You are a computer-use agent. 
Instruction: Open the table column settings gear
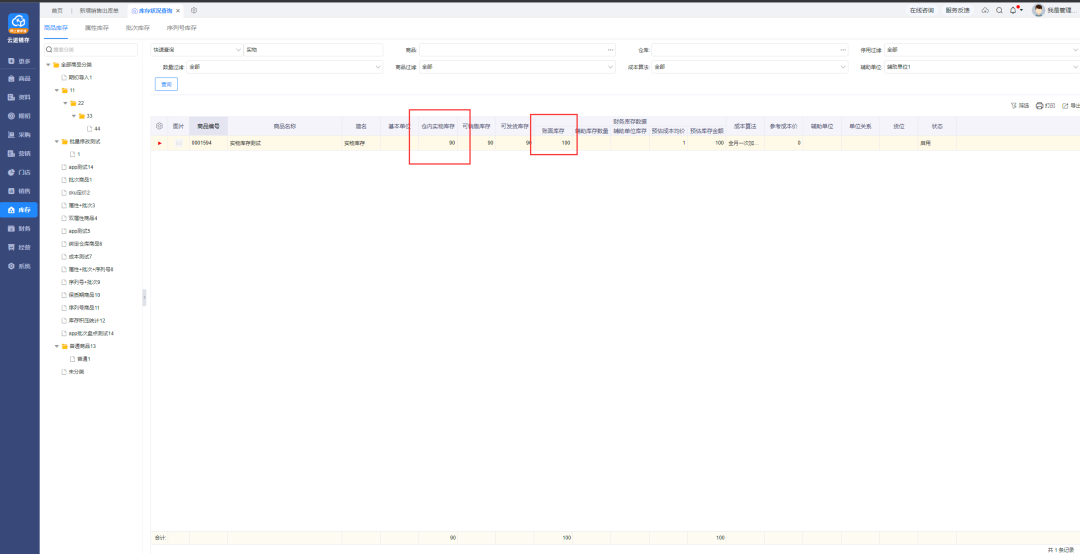159,126
